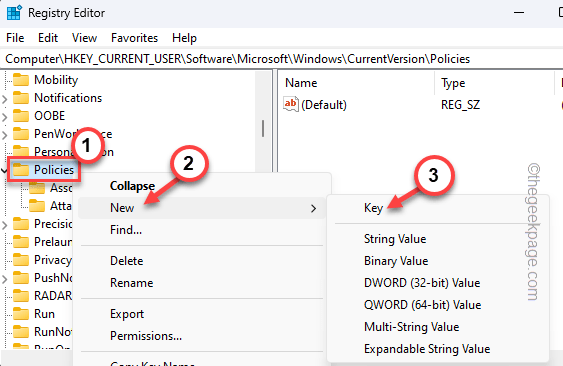Select the Mobility tree item label
563x366 pixels.
(x=56, y=80)
